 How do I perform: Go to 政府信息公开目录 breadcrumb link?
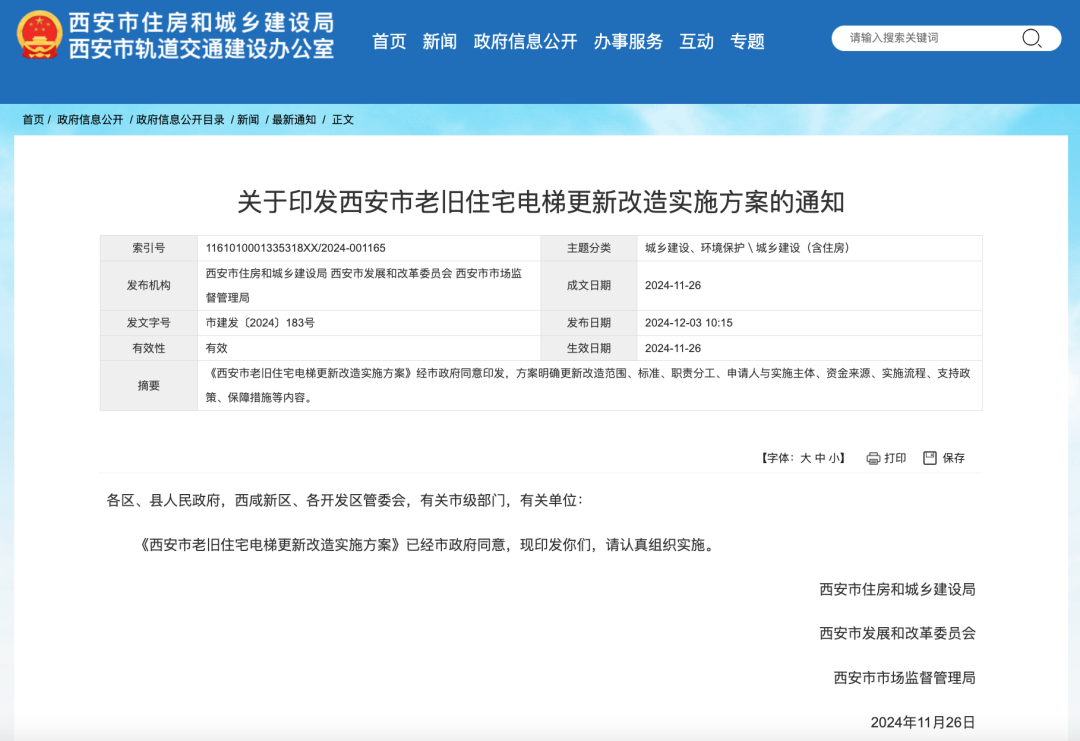(180, 120)
